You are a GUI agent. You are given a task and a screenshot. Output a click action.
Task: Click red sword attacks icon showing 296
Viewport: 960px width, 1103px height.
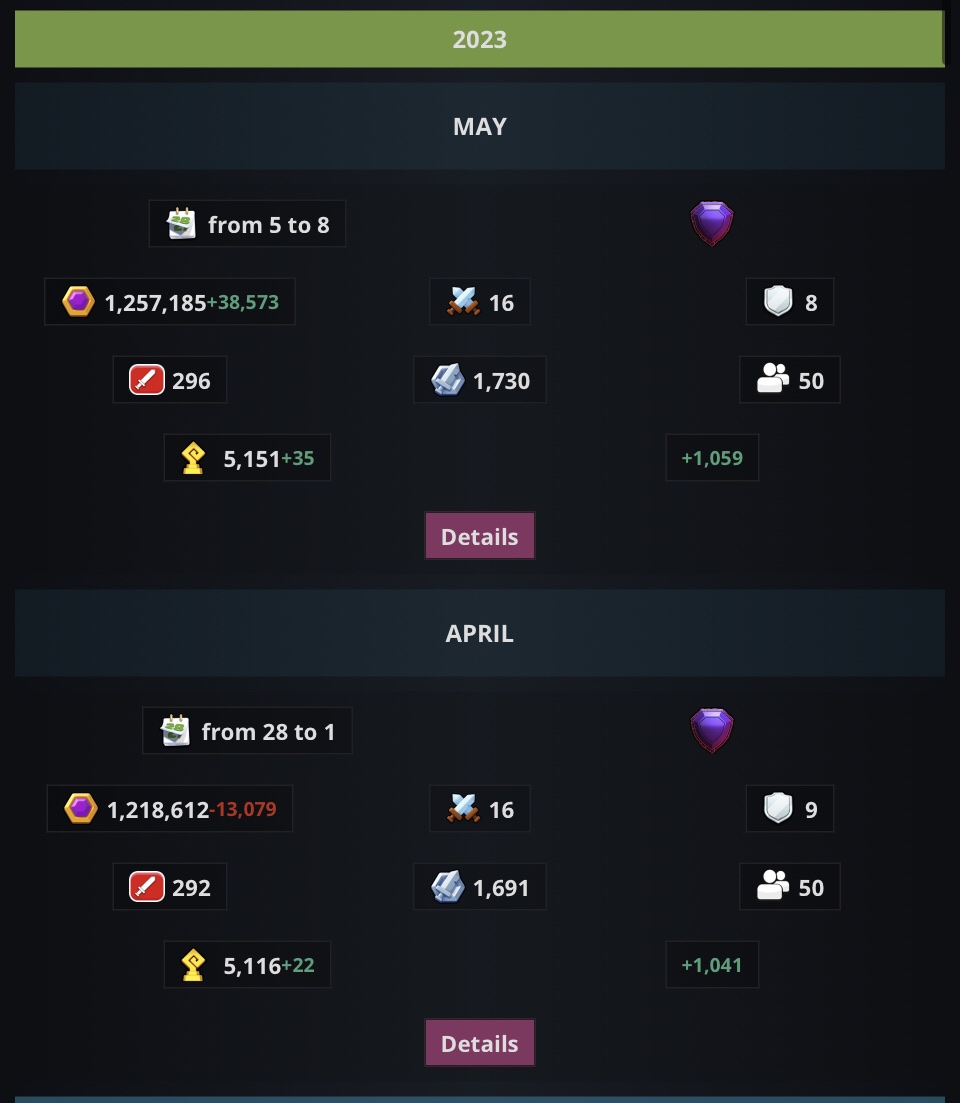coord(147,380)
